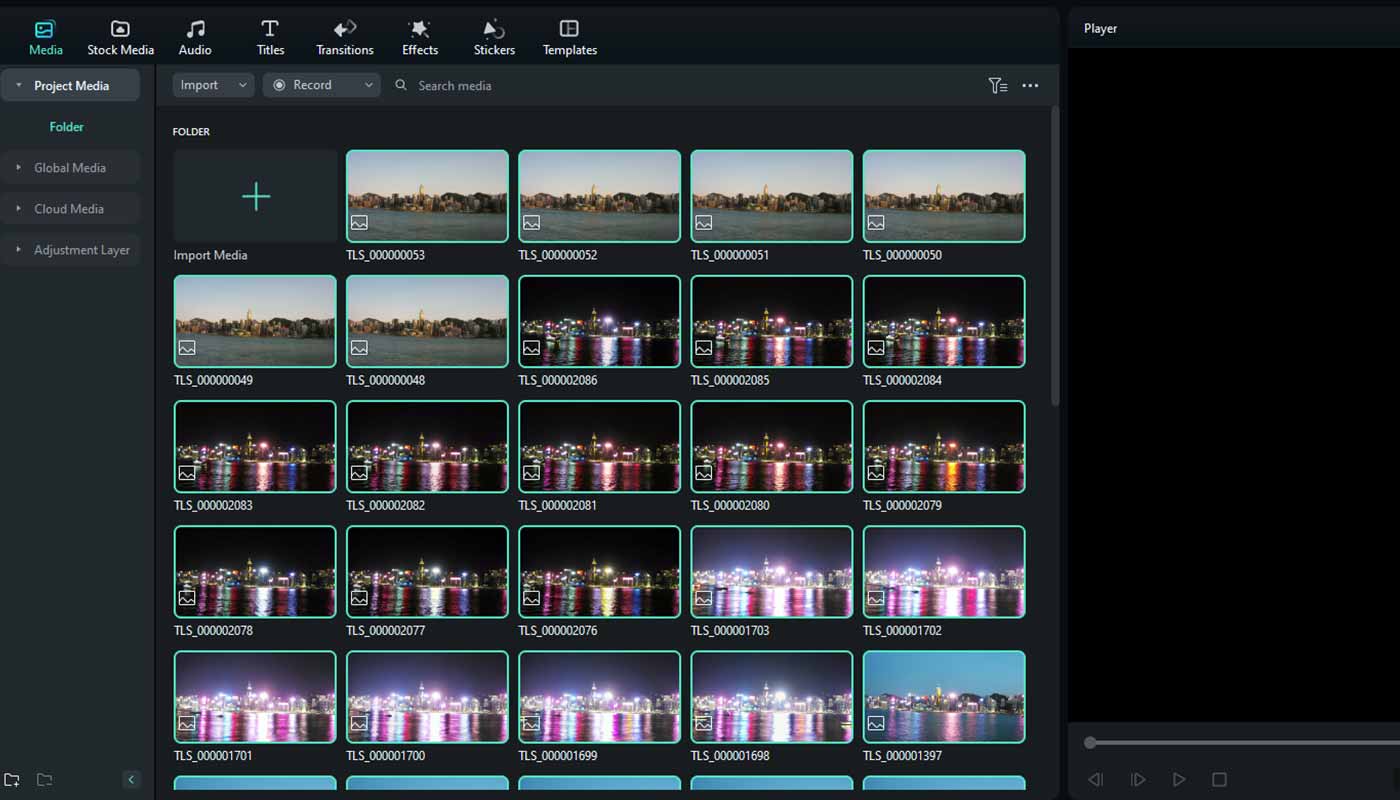Open the Templates tab
Viewport: 1400px width, 800px height.
tap(570, 38)
